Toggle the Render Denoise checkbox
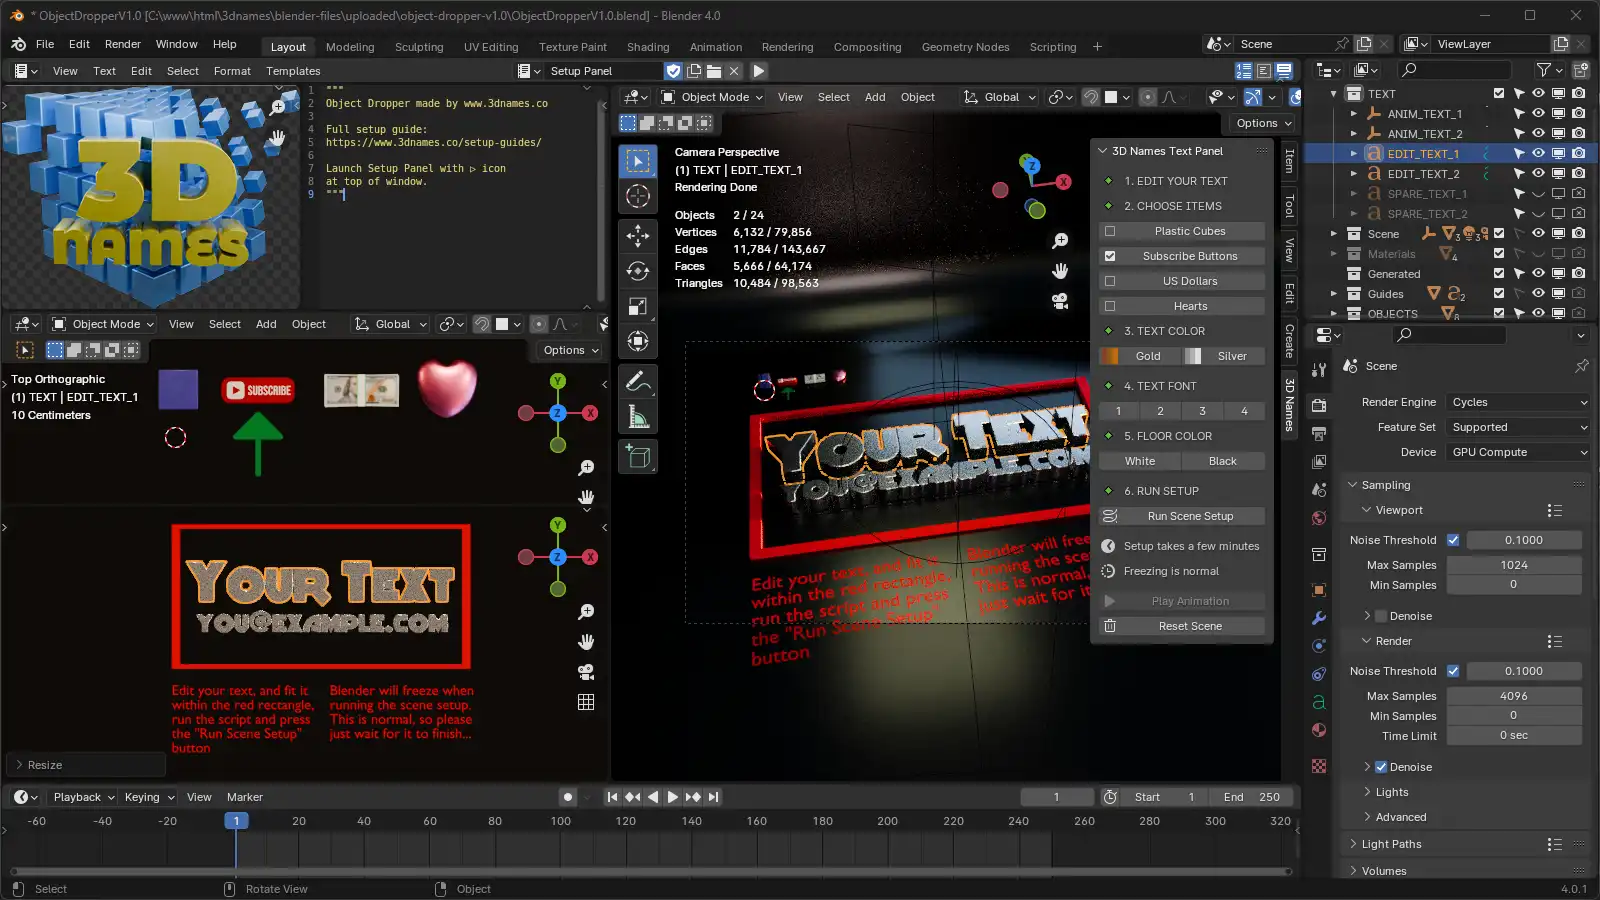 [x=1381, y=767]
